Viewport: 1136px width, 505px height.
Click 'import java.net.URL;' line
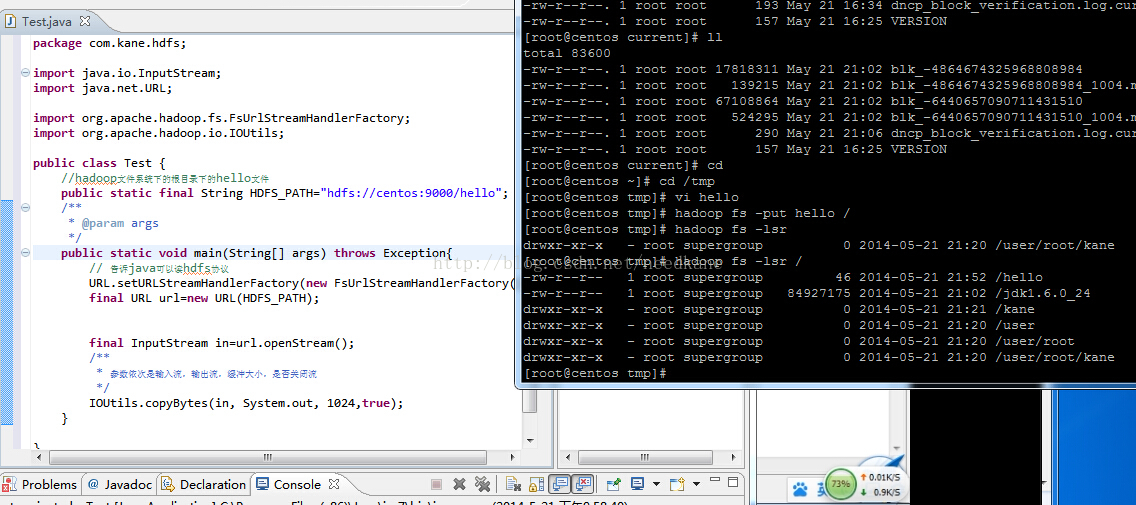point(103,88)
